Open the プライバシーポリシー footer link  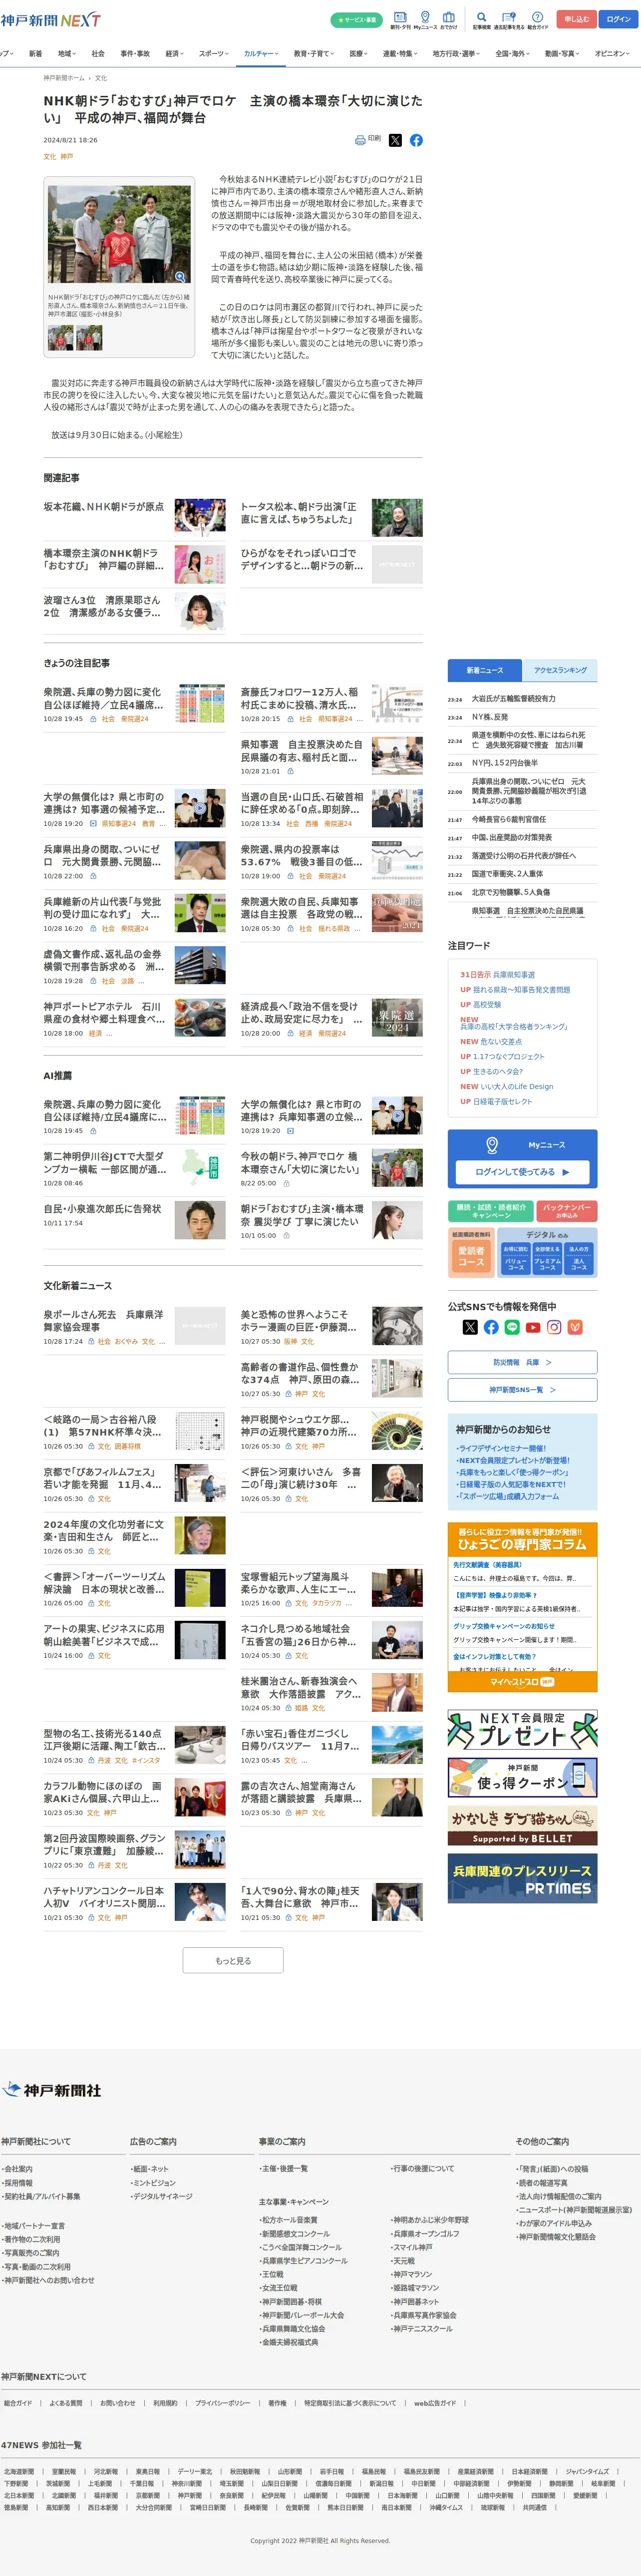click(x=222, y=2403)
